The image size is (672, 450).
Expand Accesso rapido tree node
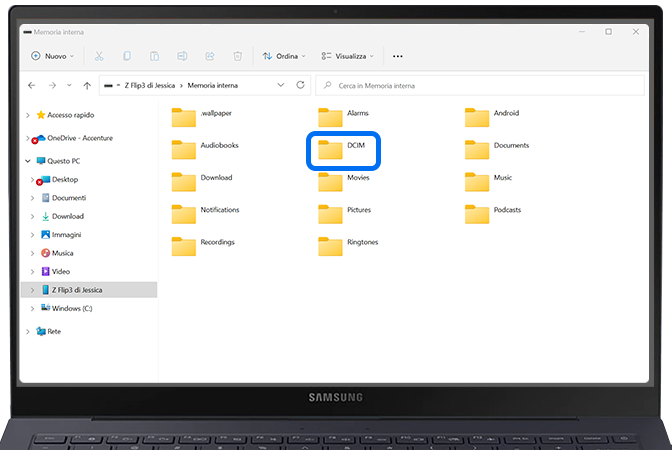coord(28,114)
